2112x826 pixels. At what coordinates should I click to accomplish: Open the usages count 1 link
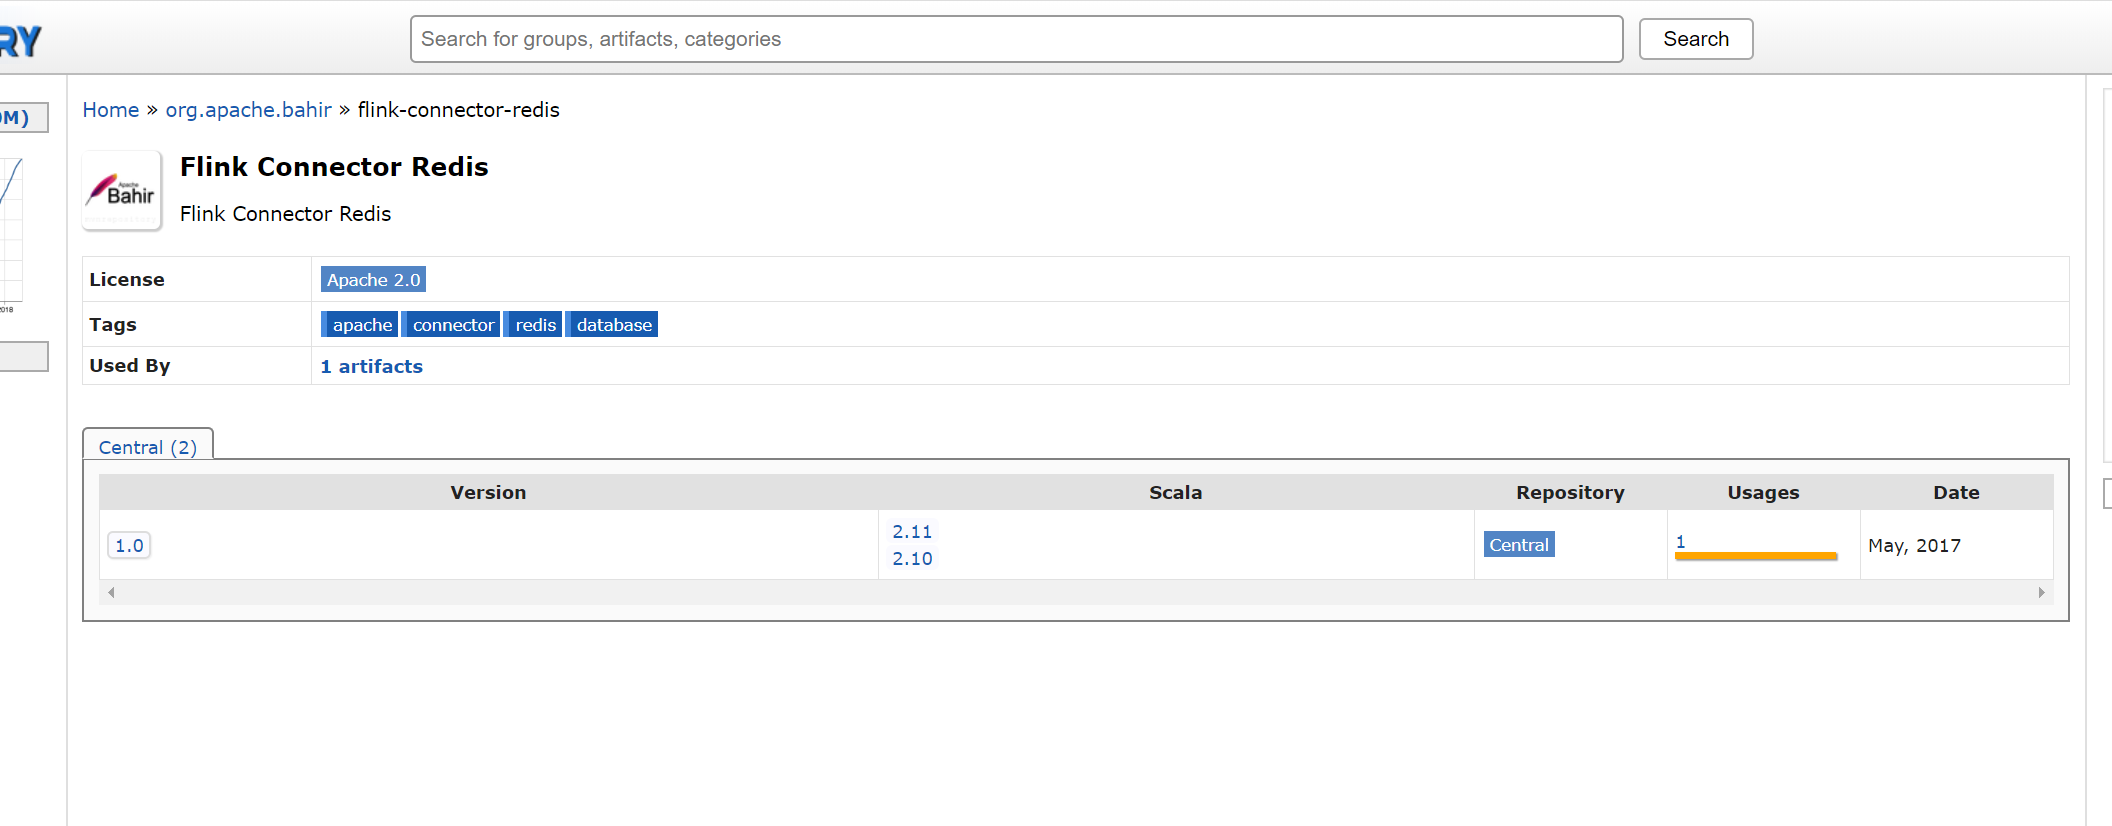(1681, 541)
